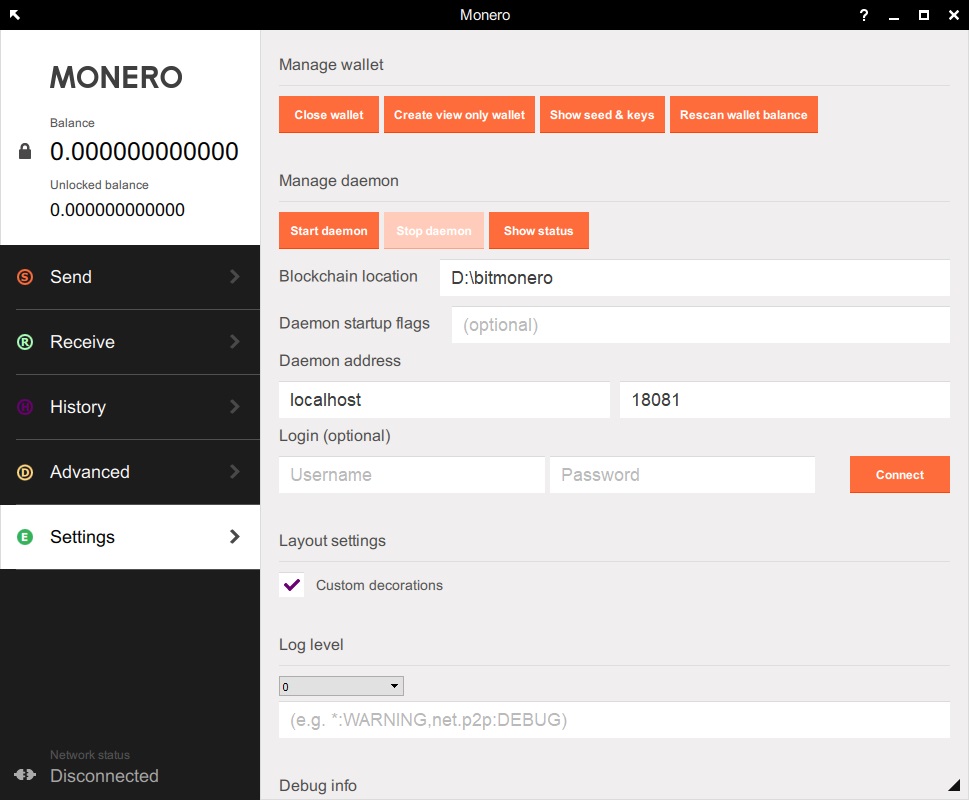Click the Stop daemon button

(x=434, y=230)
